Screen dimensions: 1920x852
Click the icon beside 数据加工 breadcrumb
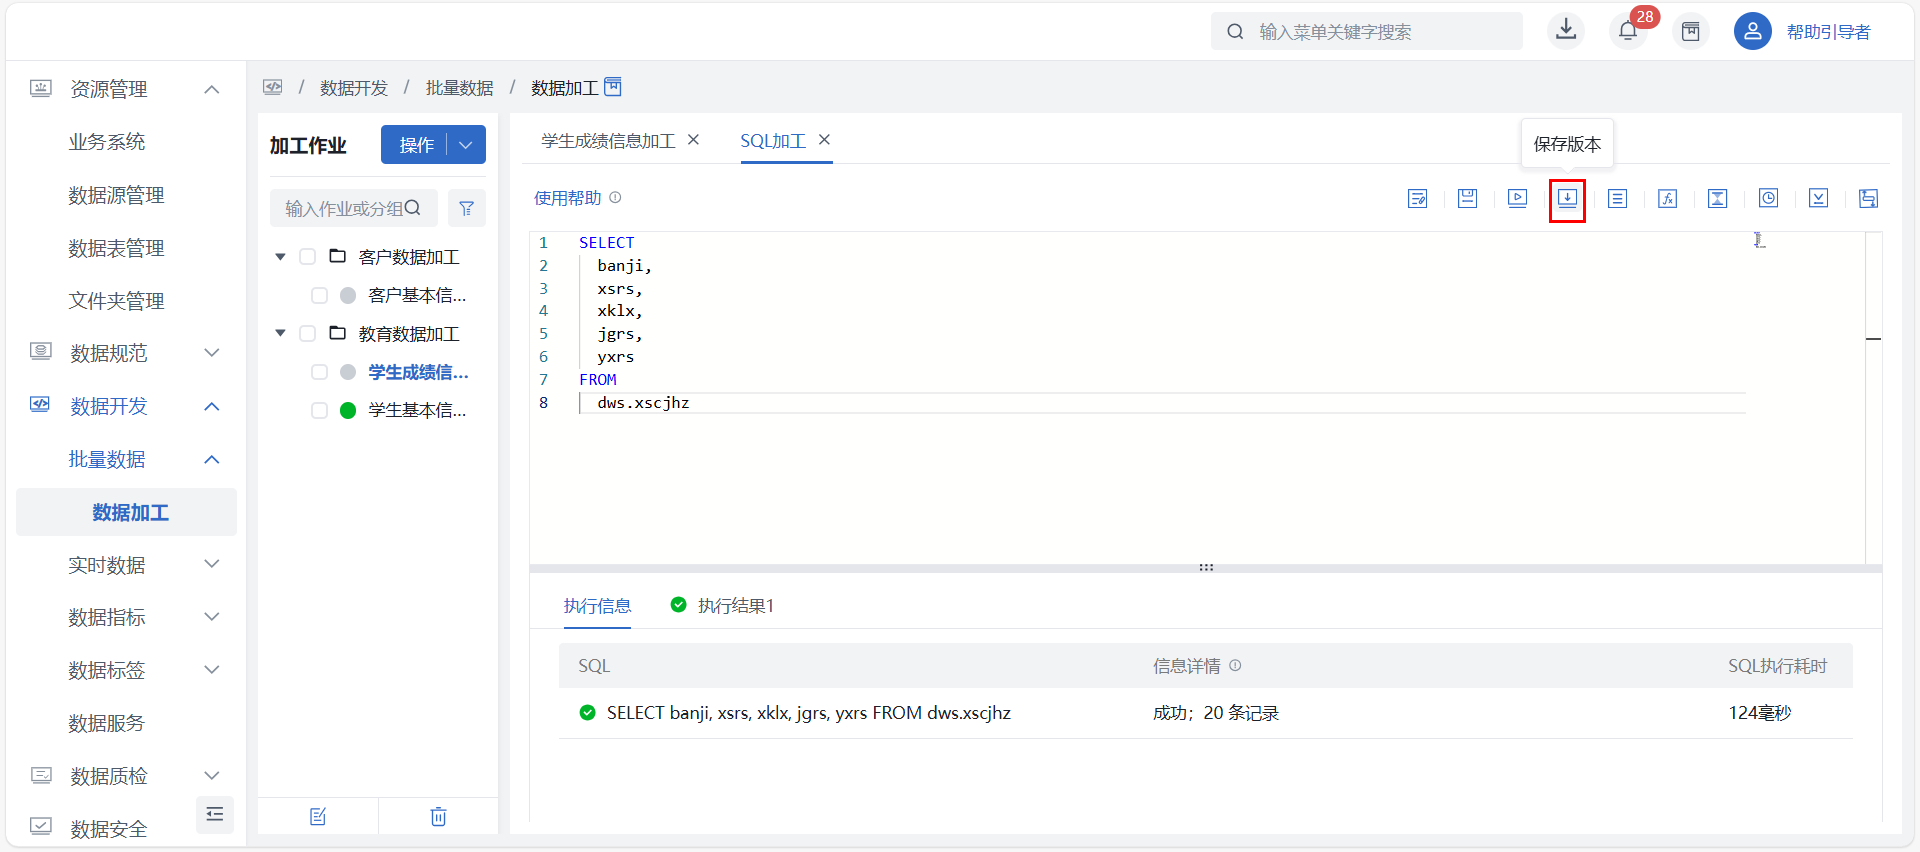click(613, 87)
